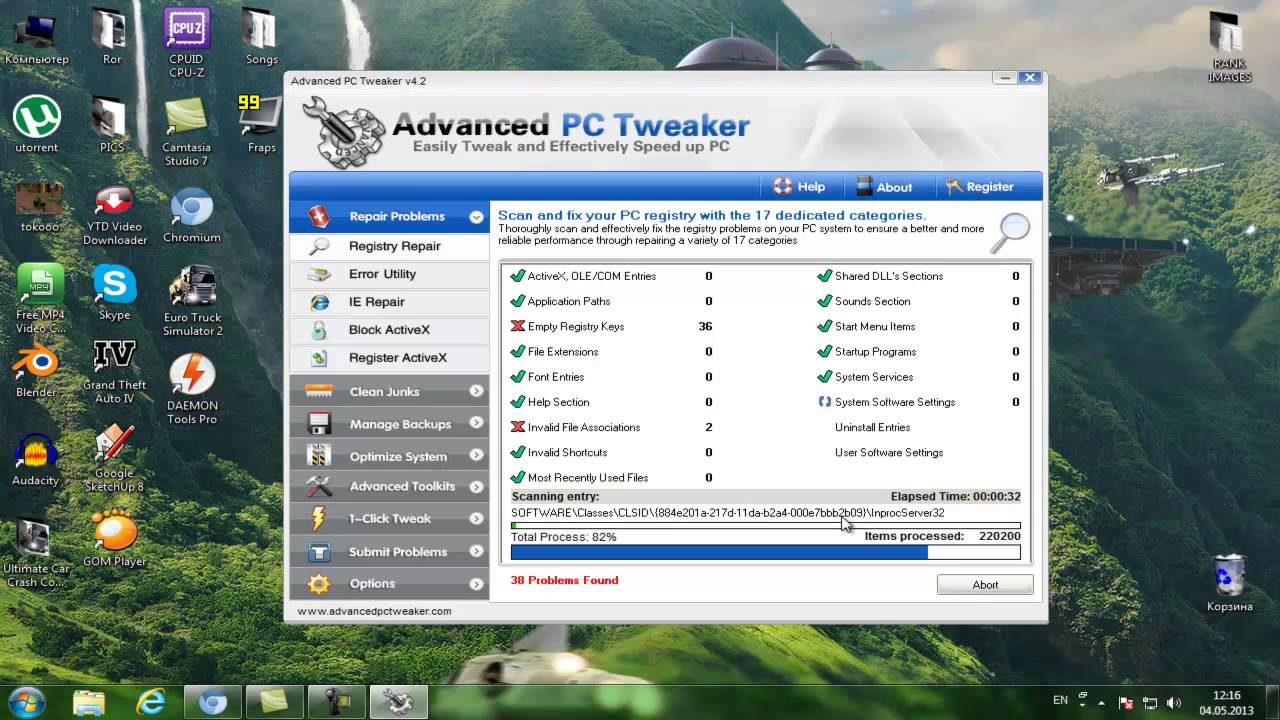Click the Block ActiveX padlock icon

(319, 330)
